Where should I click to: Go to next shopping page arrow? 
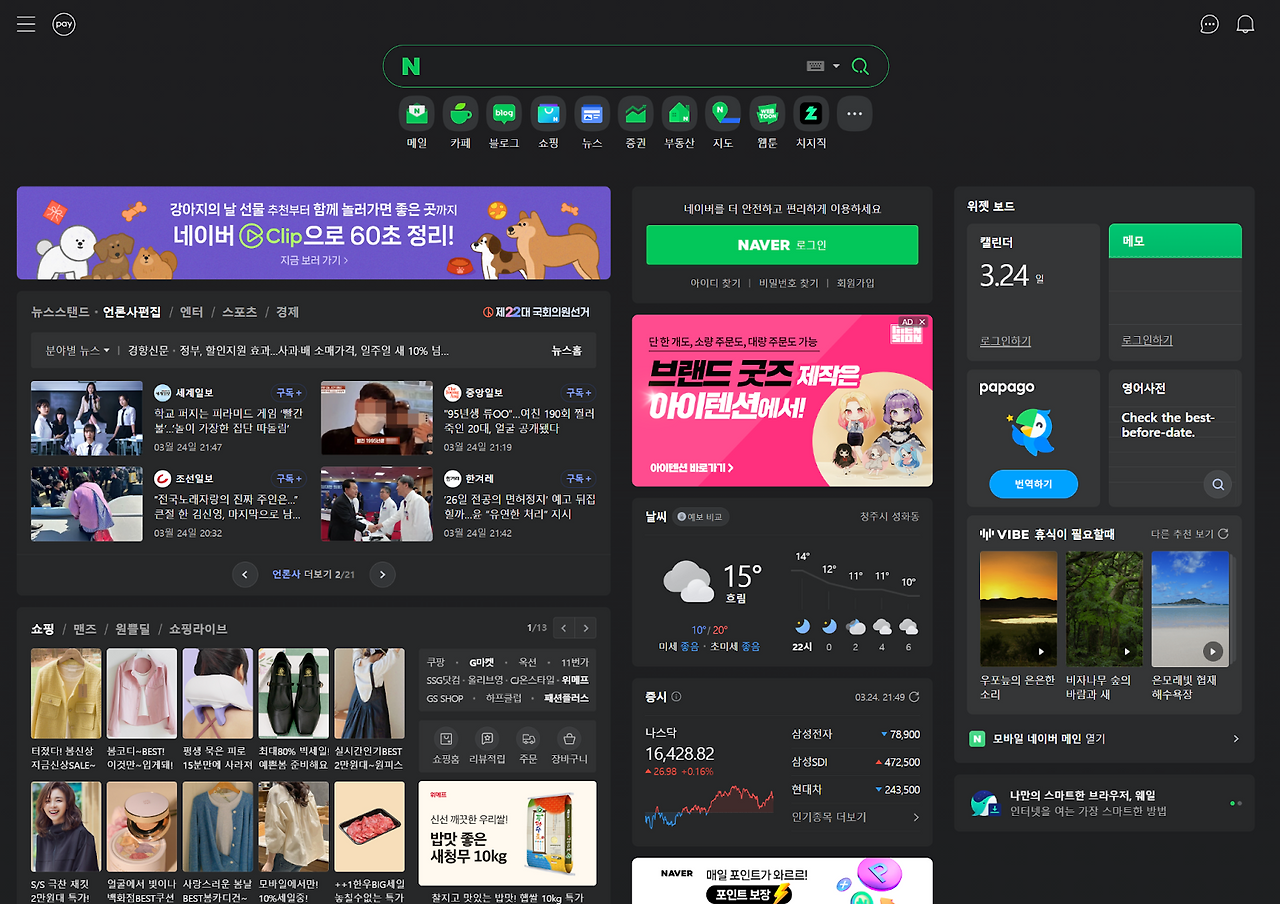586,628
